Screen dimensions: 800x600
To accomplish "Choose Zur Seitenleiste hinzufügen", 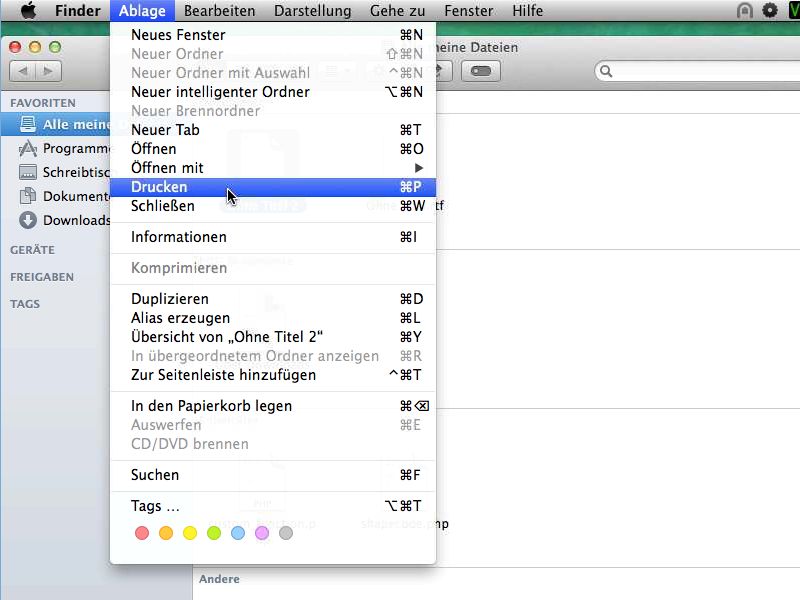I will pyautogui.click(x=273, y=376).
